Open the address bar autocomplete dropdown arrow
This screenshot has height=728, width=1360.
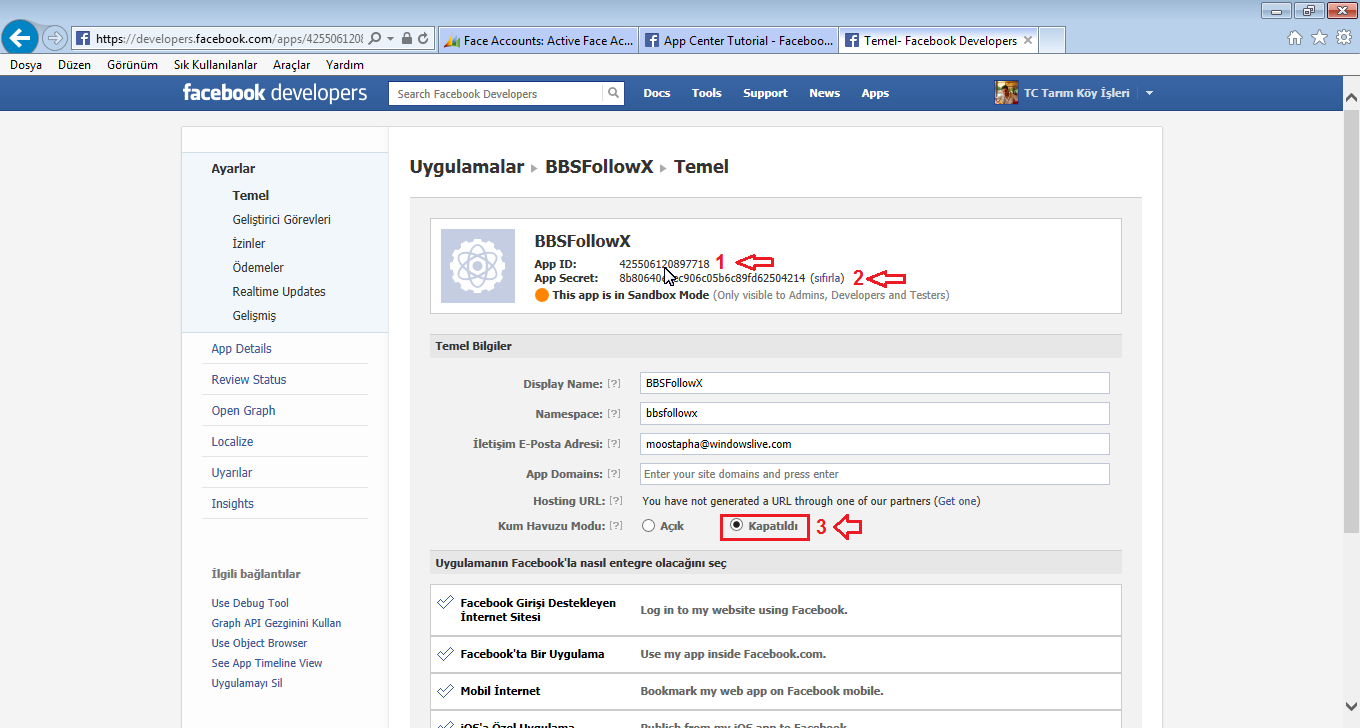389,39
